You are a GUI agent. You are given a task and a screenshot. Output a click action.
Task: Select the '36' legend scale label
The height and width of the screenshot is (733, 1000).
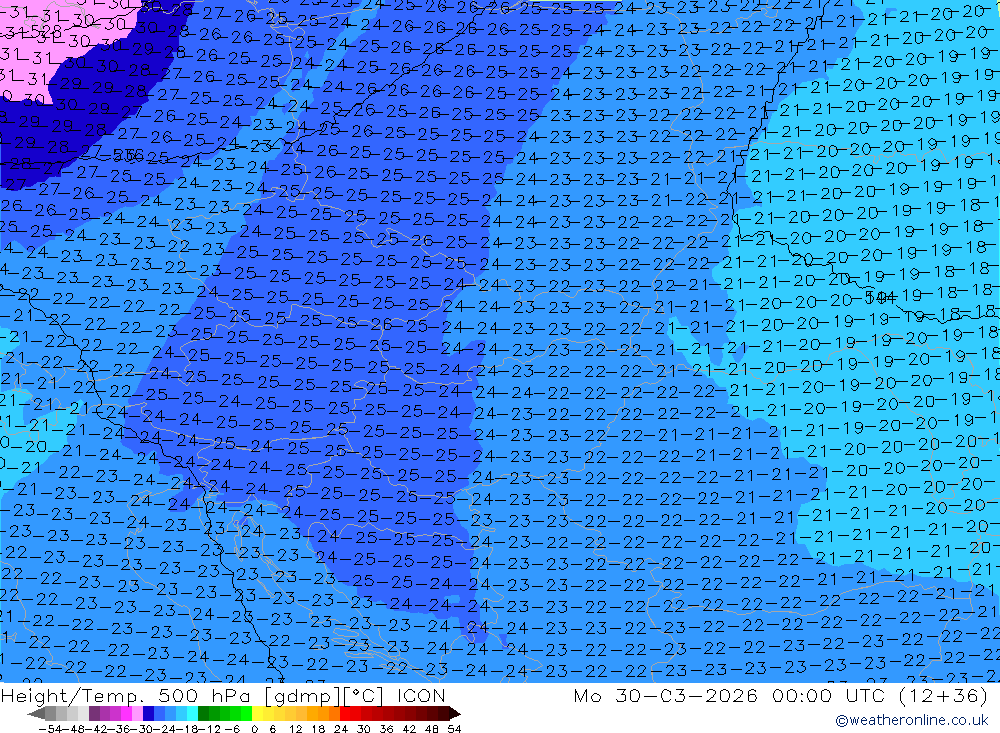(x=386, y=729)
